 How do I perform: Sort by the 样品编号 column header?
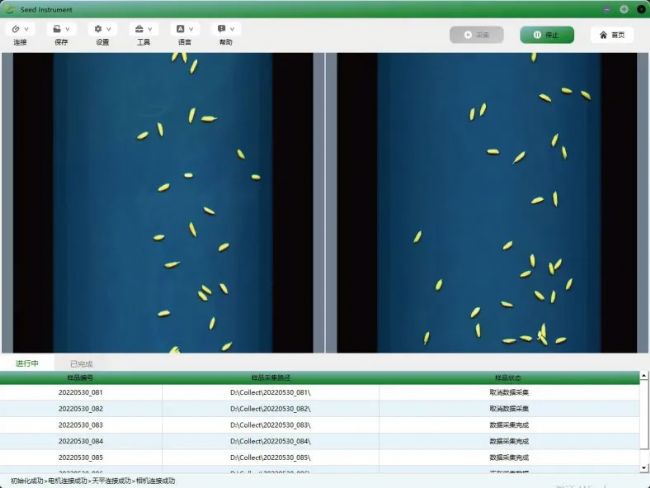[x=80, y=378]
